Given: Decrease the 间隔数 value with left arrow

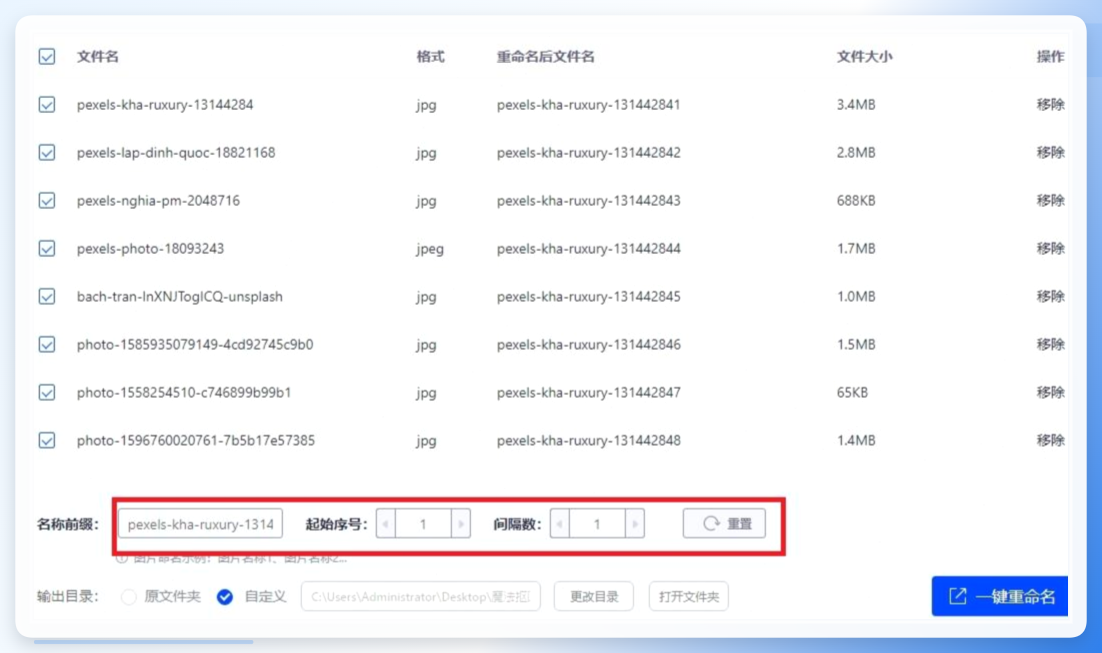Looking at the screenshot, I should 560,524.
